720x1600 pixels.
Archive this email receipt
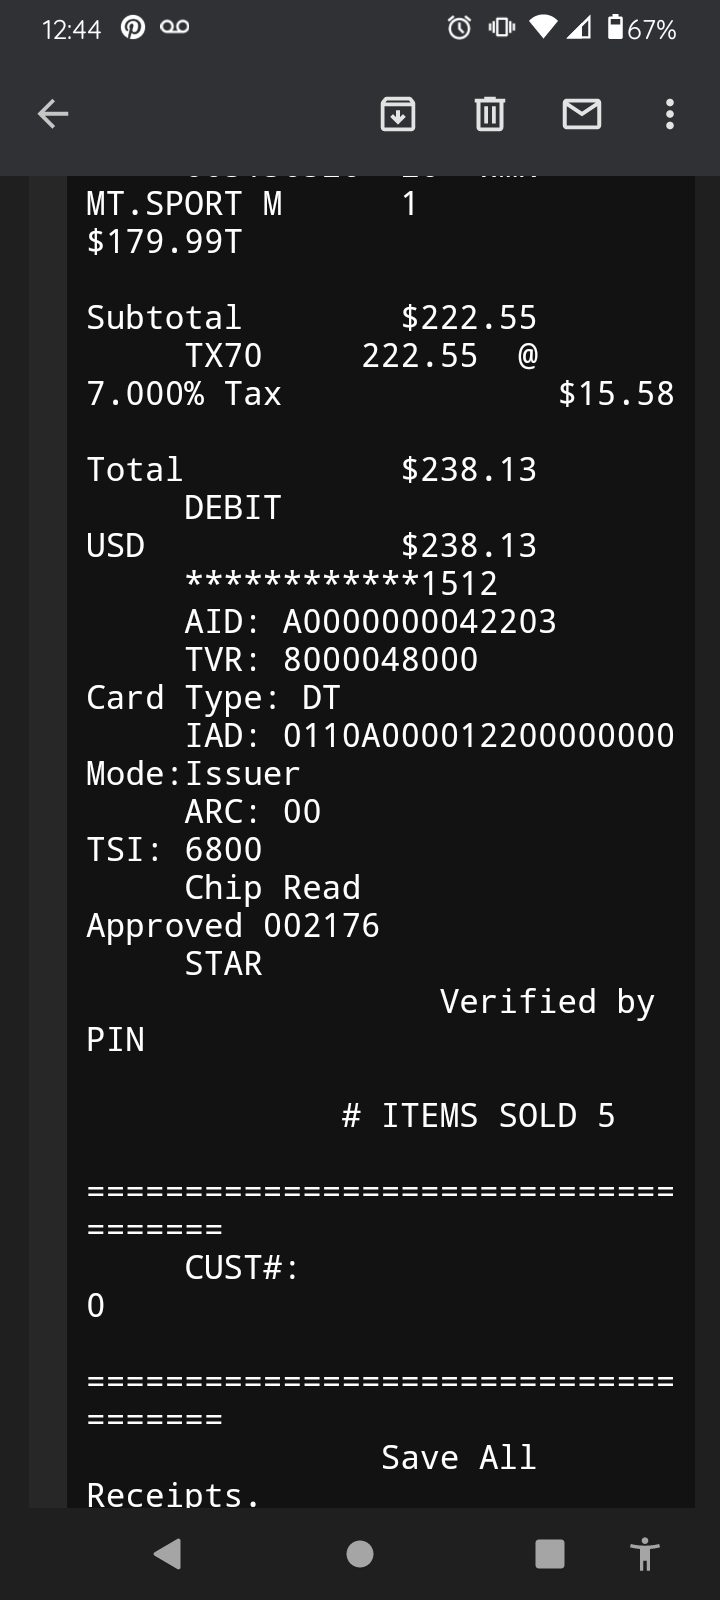click(398, 114)
